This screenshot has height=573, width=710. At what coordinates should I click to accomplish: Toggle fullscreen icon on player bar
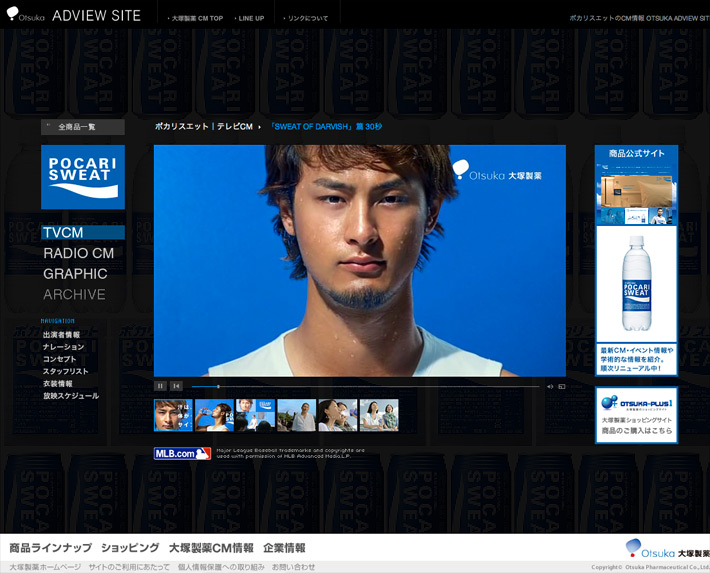[562, 386]
